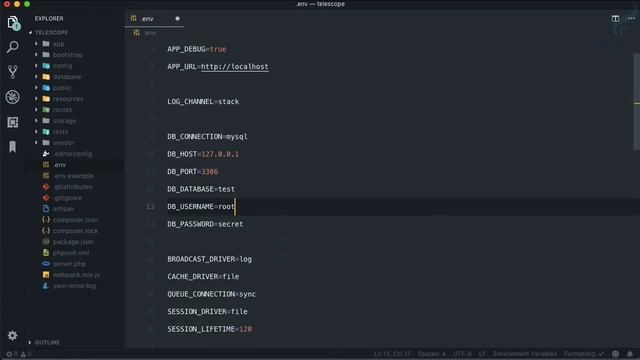Click the feedback smiley in status bar
Viewport: 640px width, 360px height.
coord(616,354)
